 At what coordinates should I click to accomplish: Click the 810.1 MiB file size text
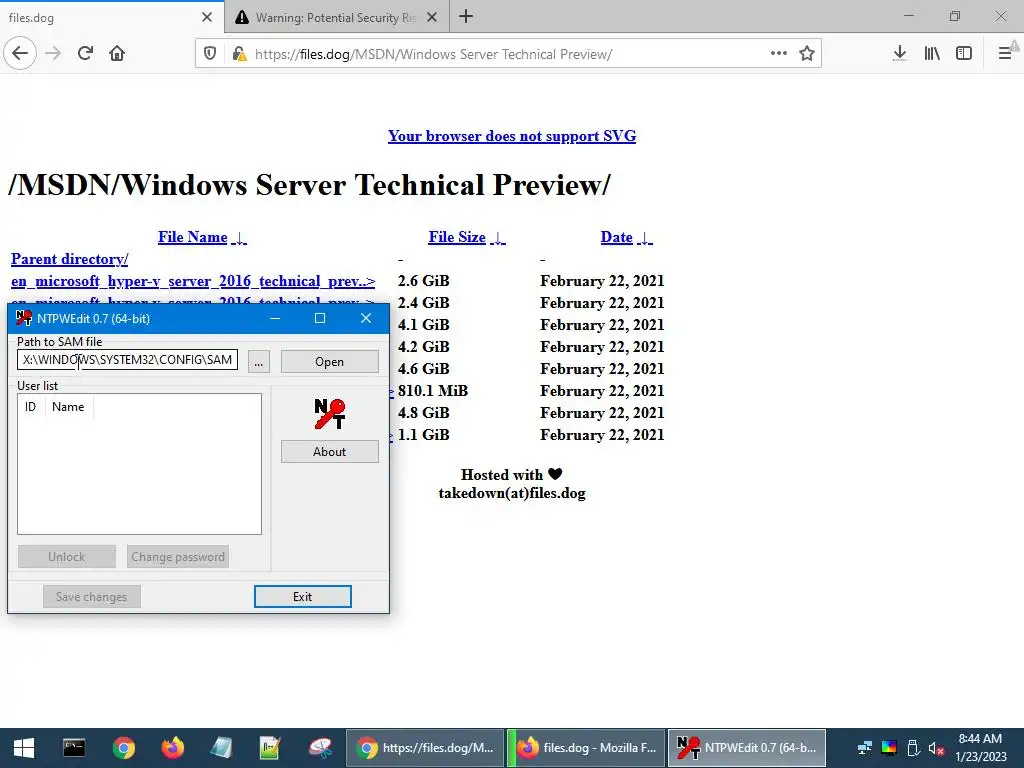tap(432, 391)
